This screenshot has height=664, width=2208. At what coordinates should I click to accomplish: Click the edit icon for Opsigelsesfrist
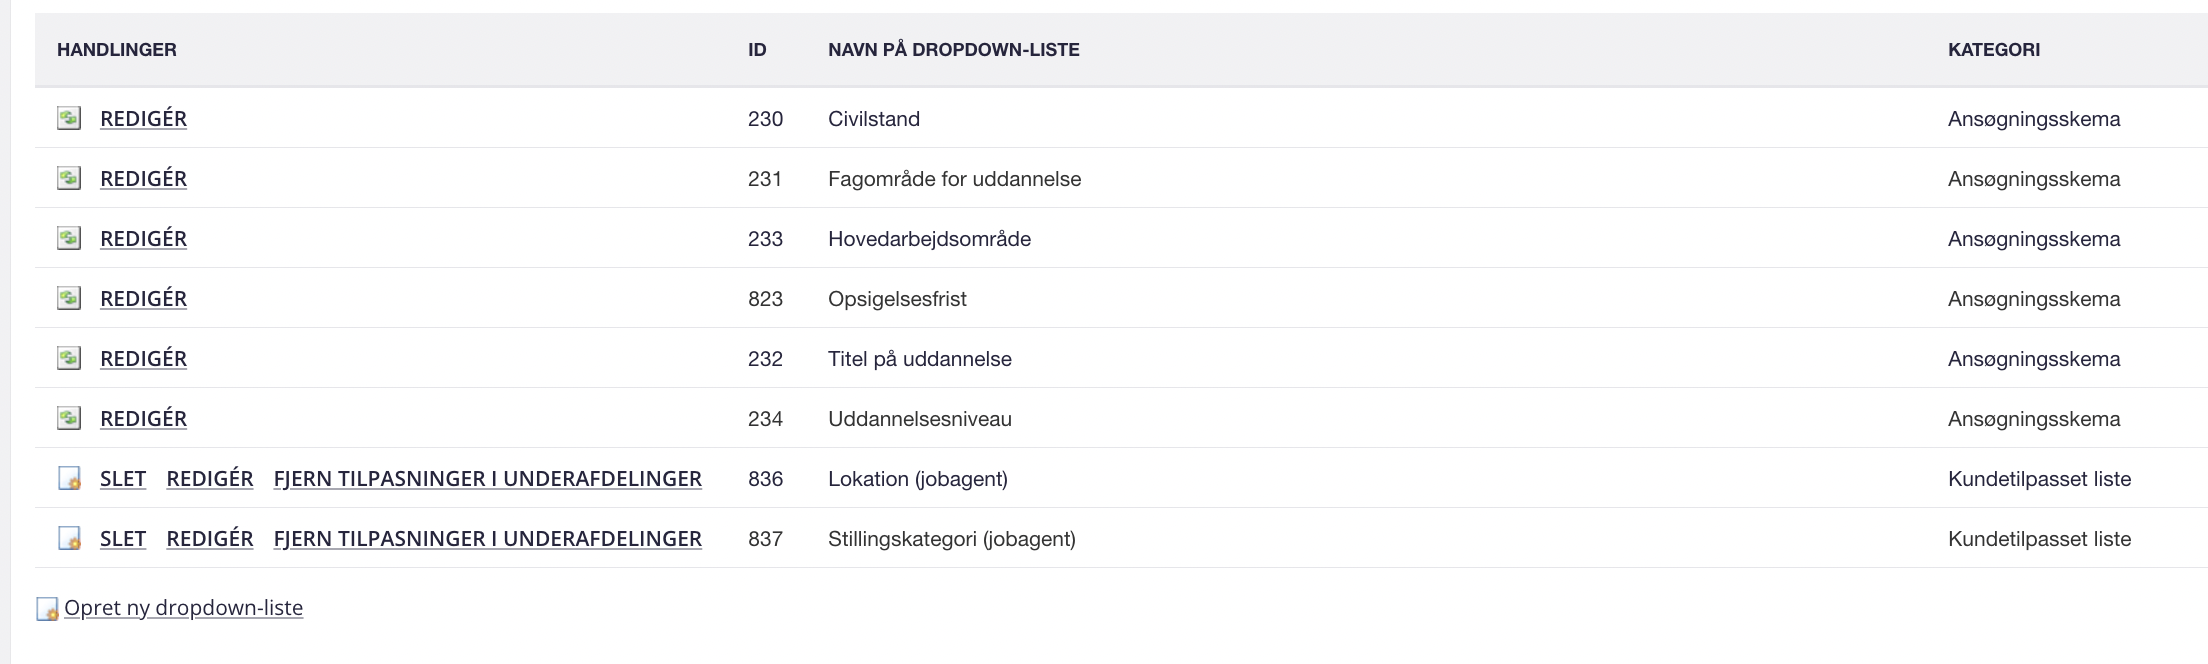coord(68,298)
